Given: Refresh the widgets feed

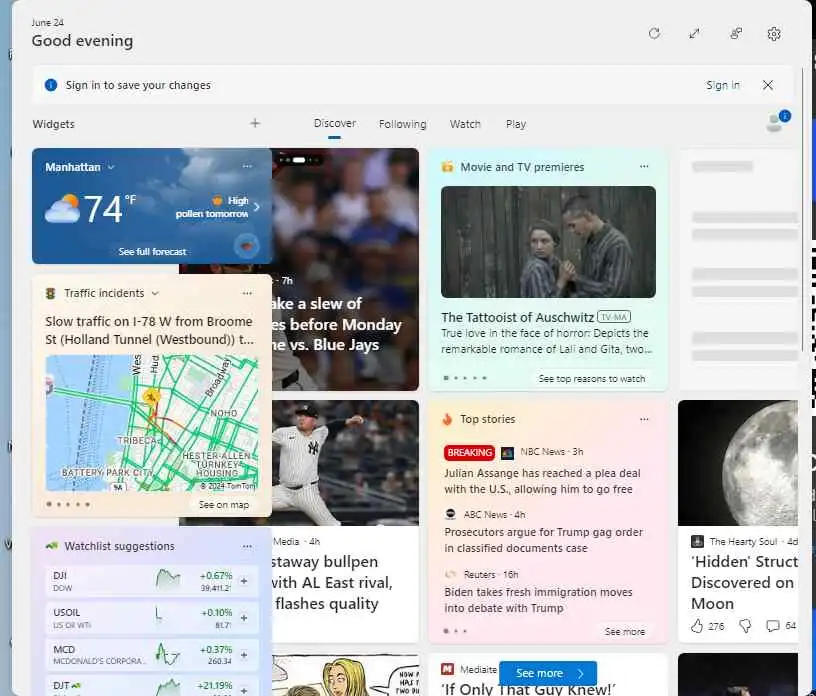Looking at the screenshot, I should 654,34.
